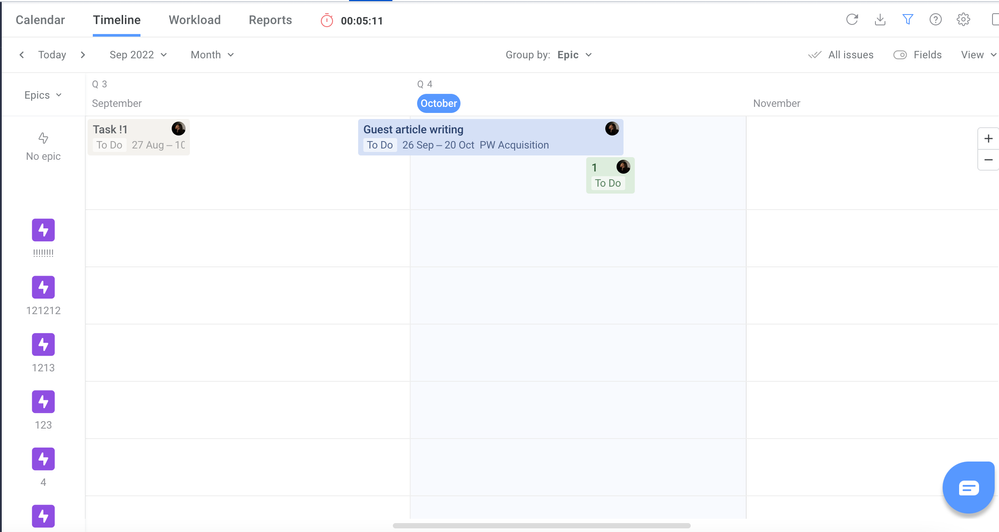
Task: Click the PW Acquisition label on the card
Action: tap(514, 145)
